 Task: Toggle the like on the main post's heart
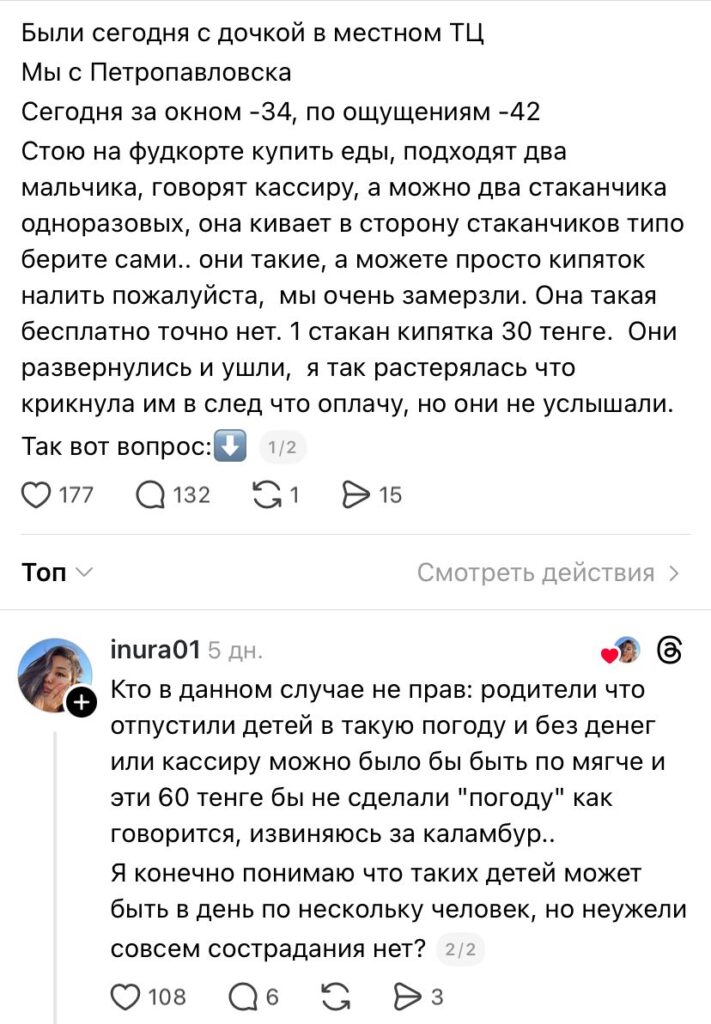click(36, 493)
